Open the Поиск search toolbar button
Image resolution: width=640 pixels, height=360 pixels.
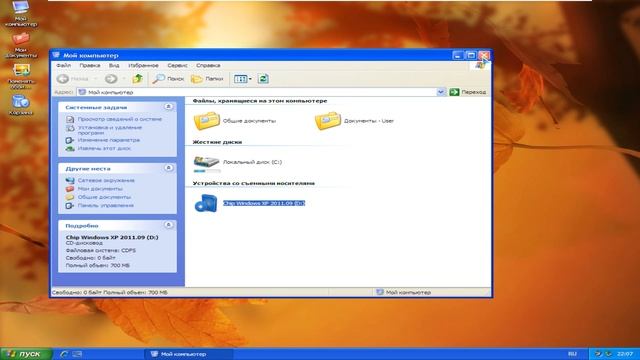(168, 79)
